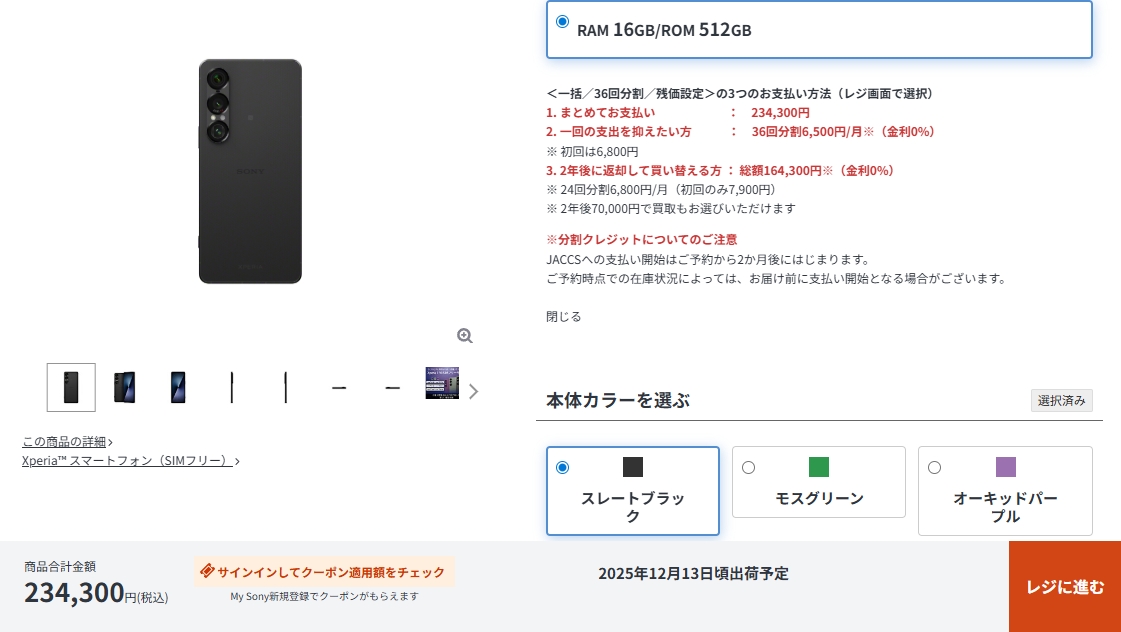Click the 選択済み badge beside 本体カラーを選ぶ
Viewport: 1121px width, 632px height.
(1062, 400)
